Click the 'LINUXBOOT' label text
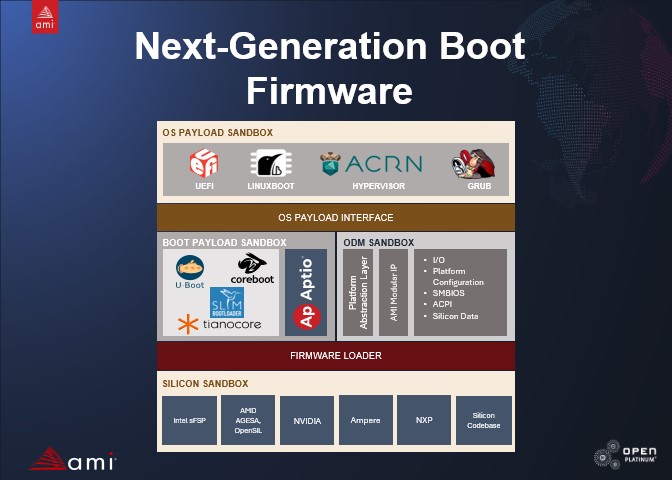 271,186
